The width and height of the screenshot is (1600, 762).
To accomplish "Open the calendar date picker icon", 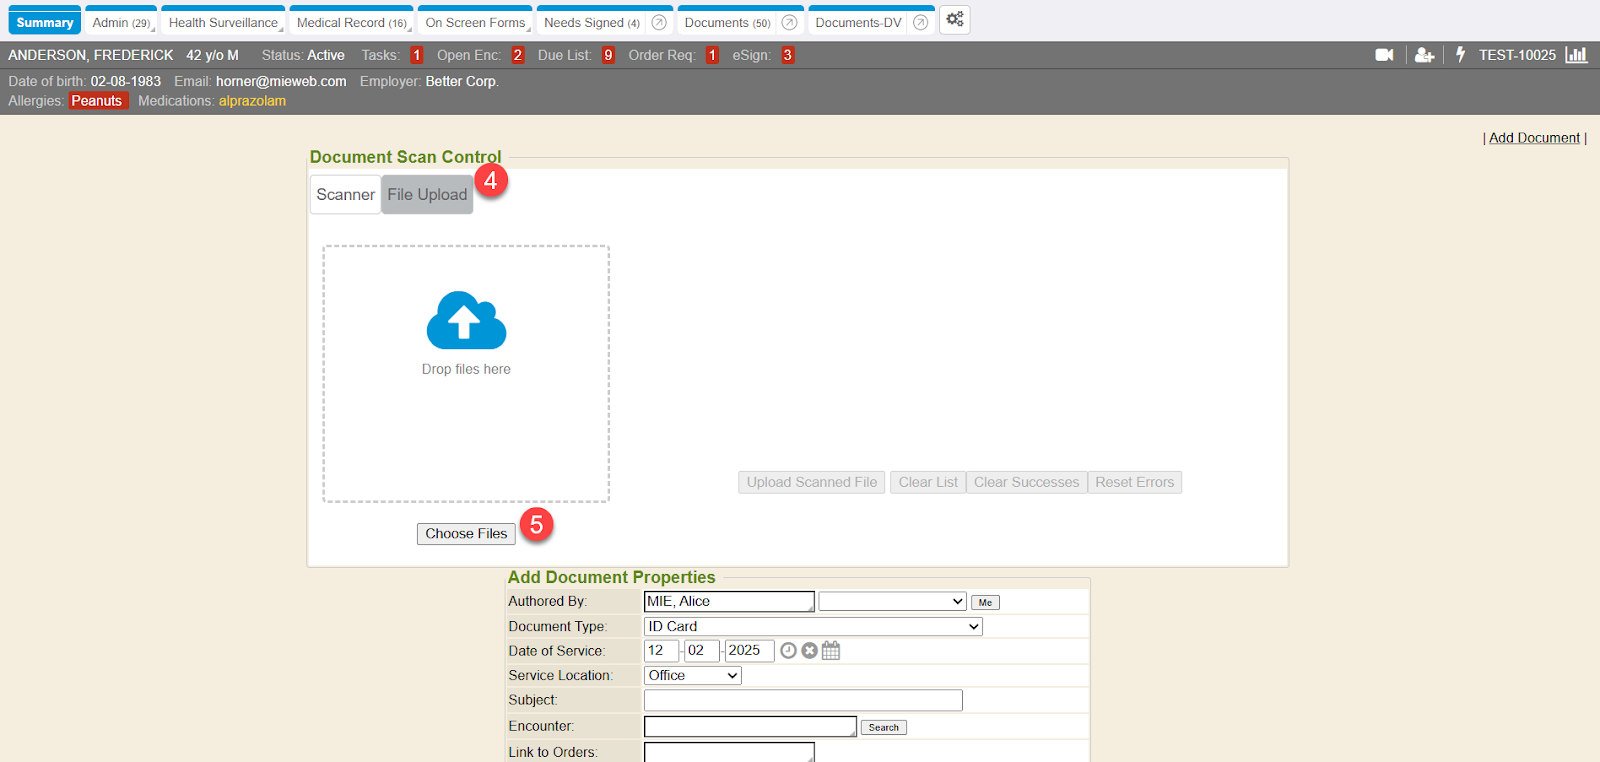I will (831, 651).
